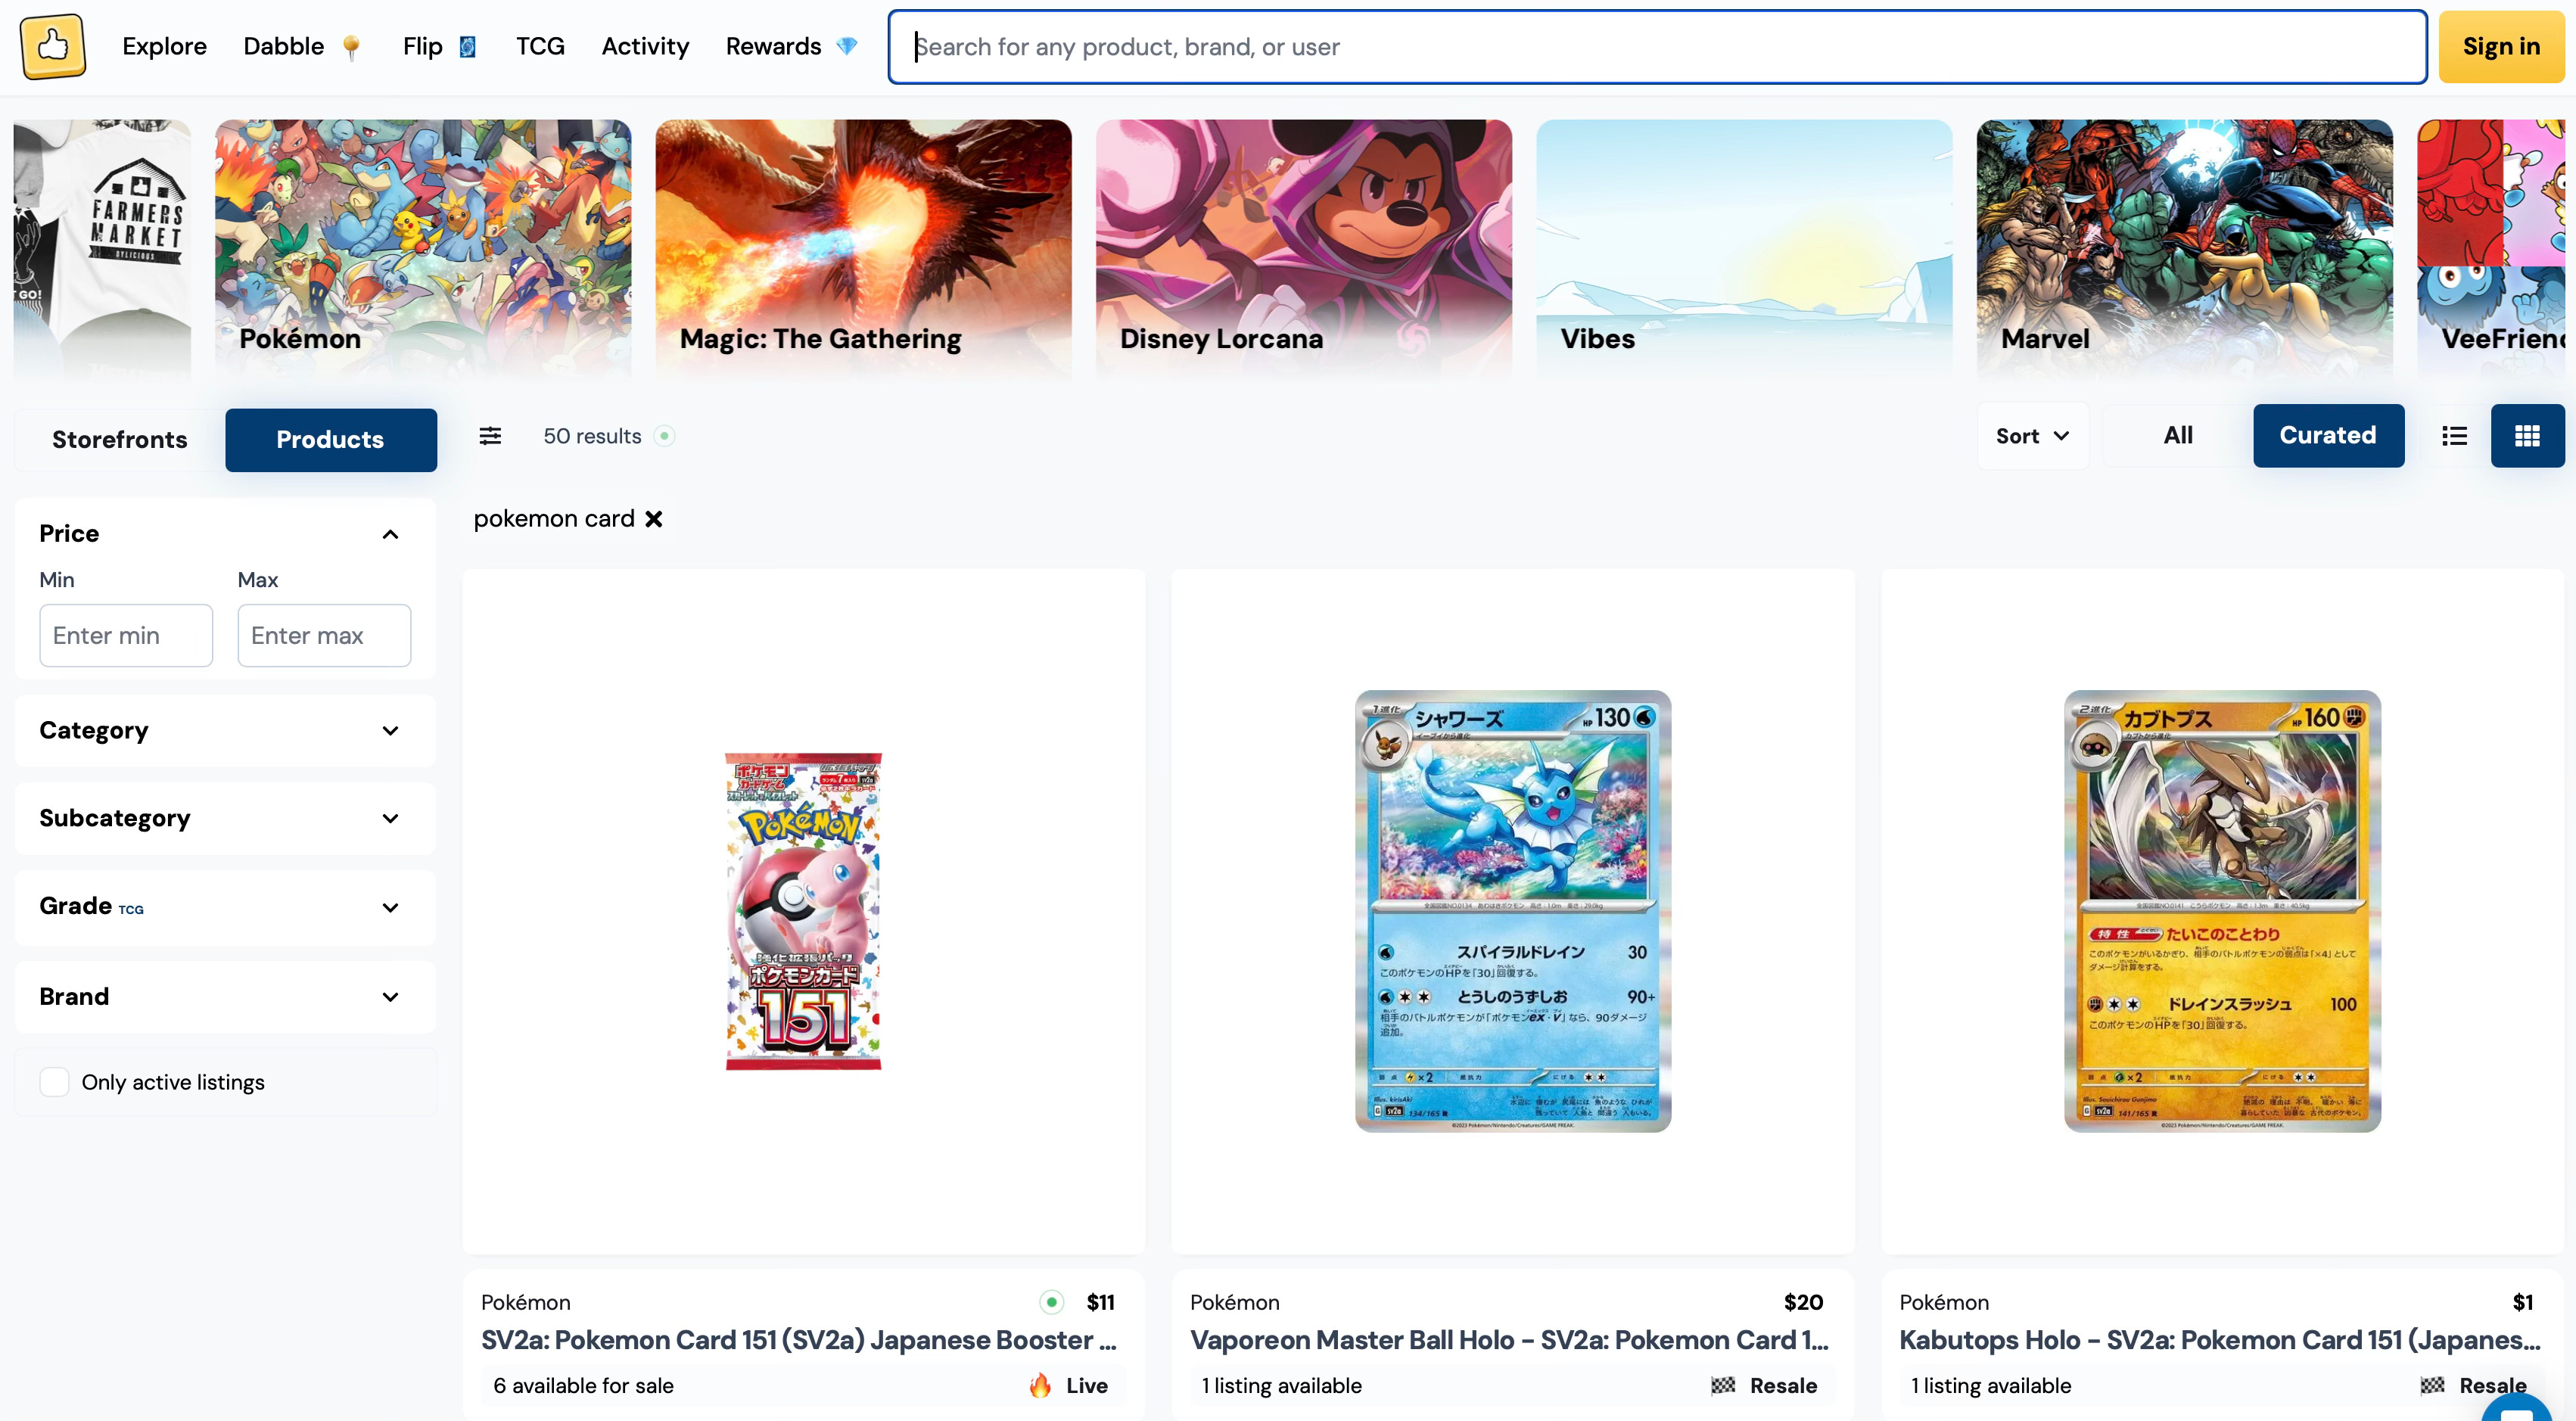This screenshot has height=1421, width=2576.
Task: Open the Activity page
Action: 645,47
